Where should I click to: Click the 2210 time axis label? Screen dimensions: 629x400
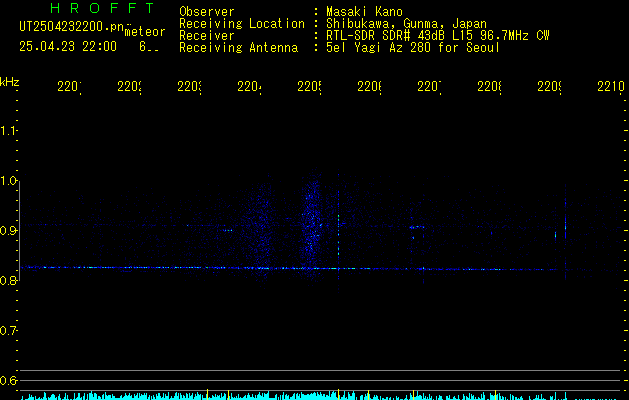(x=611, y=86)
